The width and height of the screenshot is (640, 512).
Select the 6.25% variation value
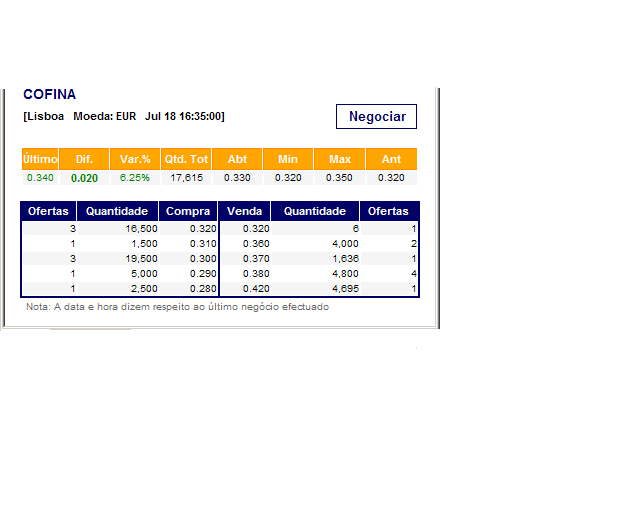(x=135, y=178)
